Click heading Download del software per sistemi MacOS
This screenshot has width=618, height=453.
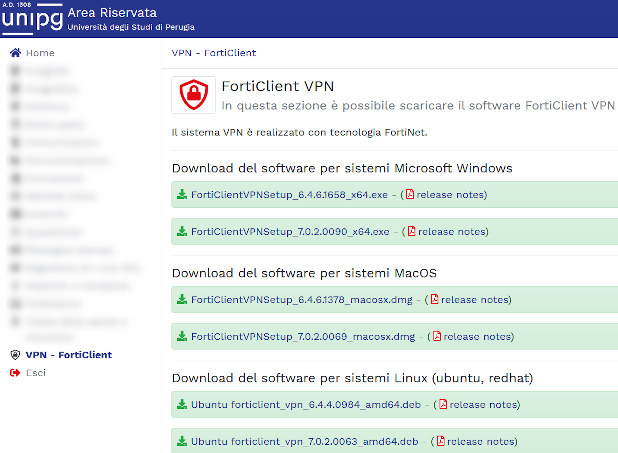304,273
